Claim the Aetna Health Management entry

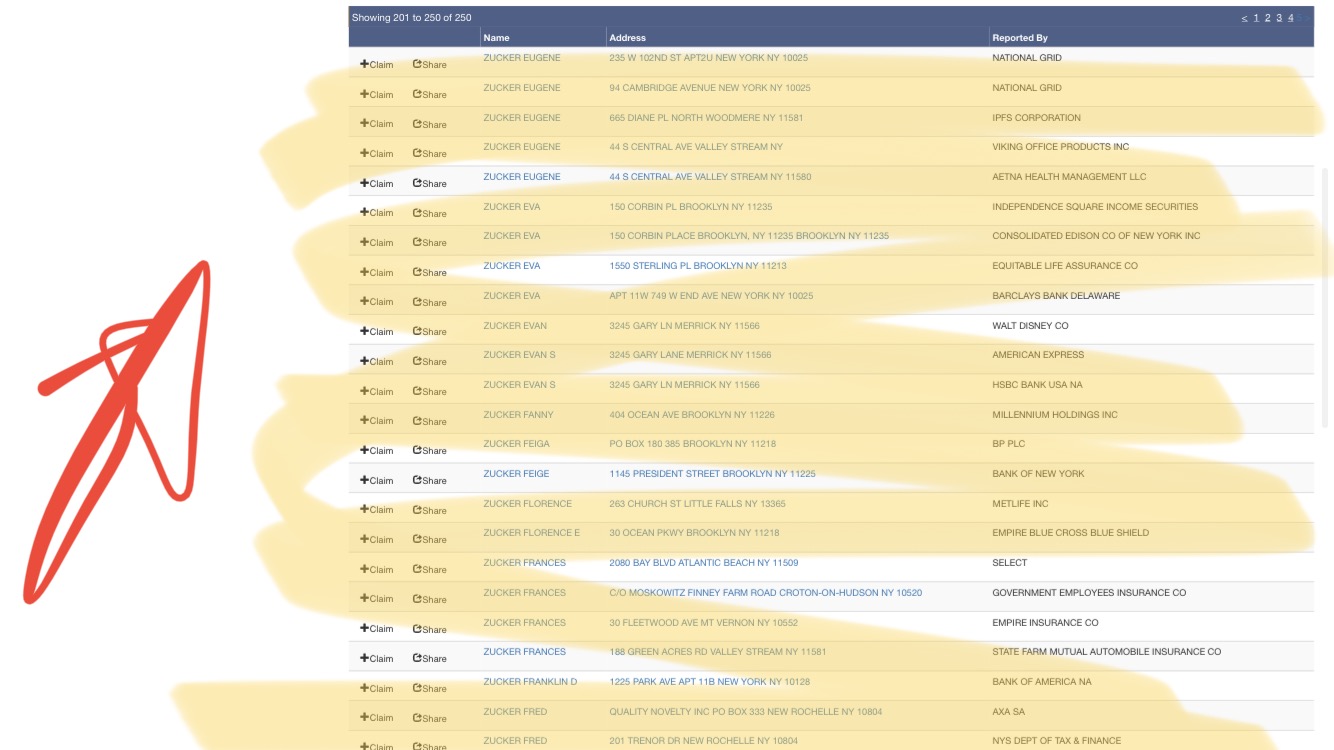(x=377, y=184)
